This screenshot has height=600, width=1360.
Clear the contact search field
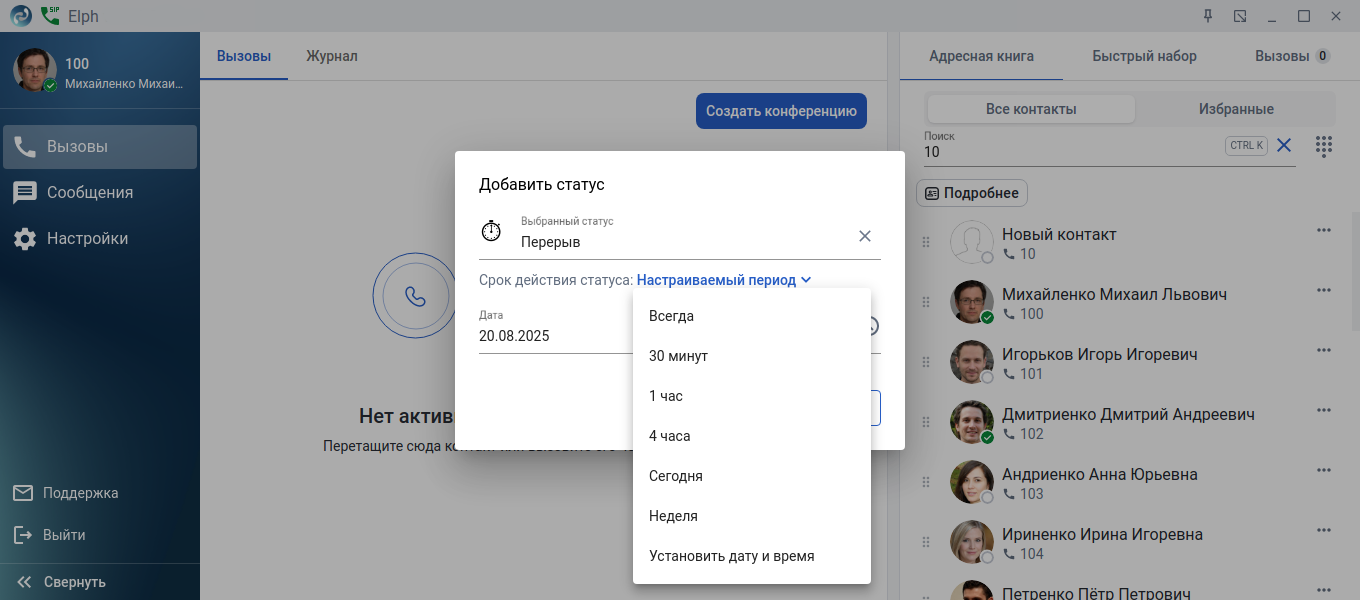coord(1284,146)
